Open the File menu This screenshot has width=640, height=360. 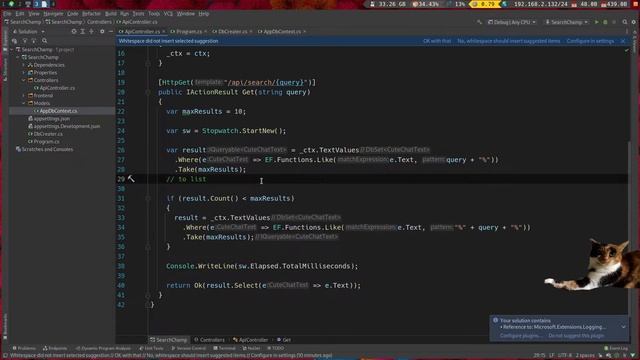point(8,13)
